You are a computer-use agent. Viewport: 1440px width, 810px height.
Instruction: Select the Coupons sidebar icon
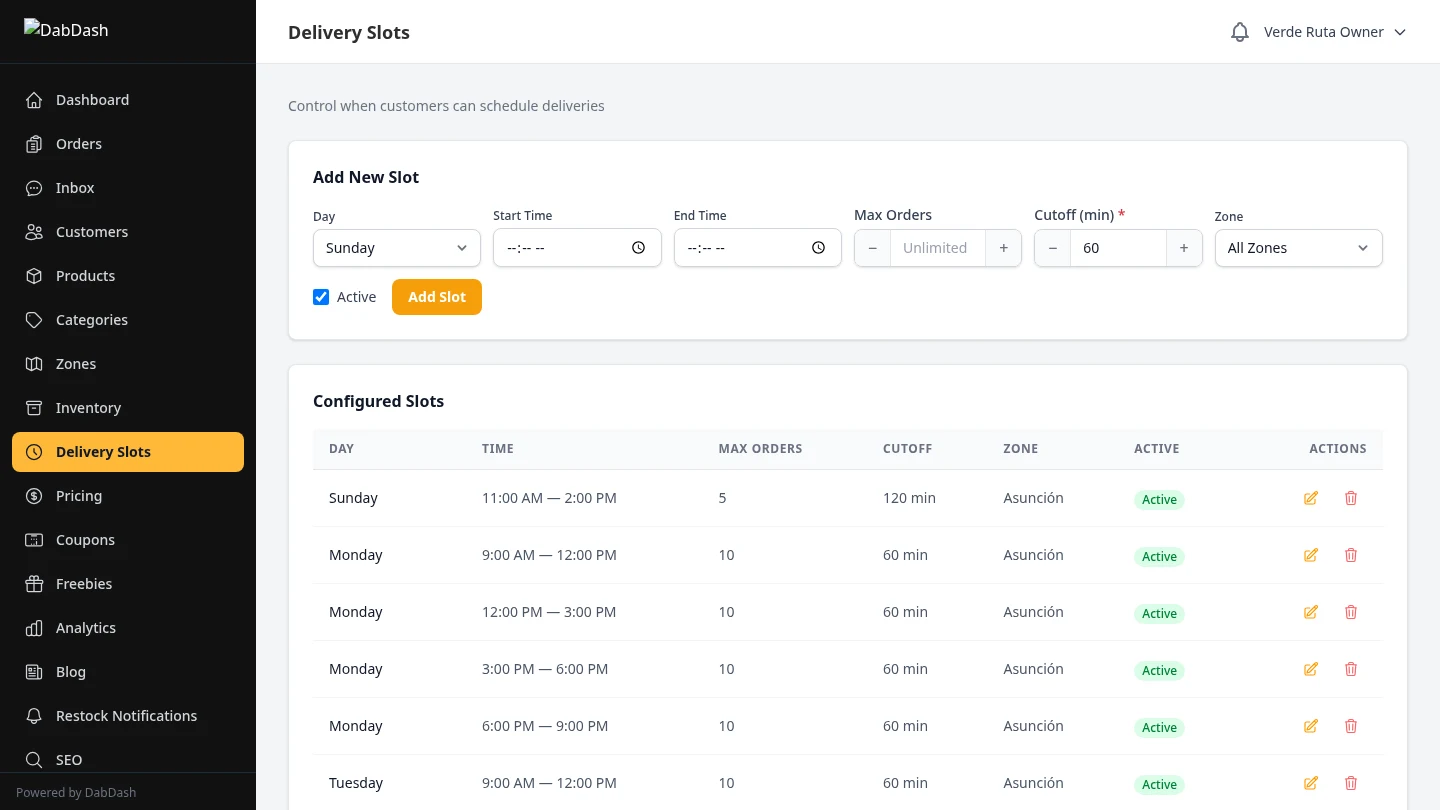click(x=33, y=539)
